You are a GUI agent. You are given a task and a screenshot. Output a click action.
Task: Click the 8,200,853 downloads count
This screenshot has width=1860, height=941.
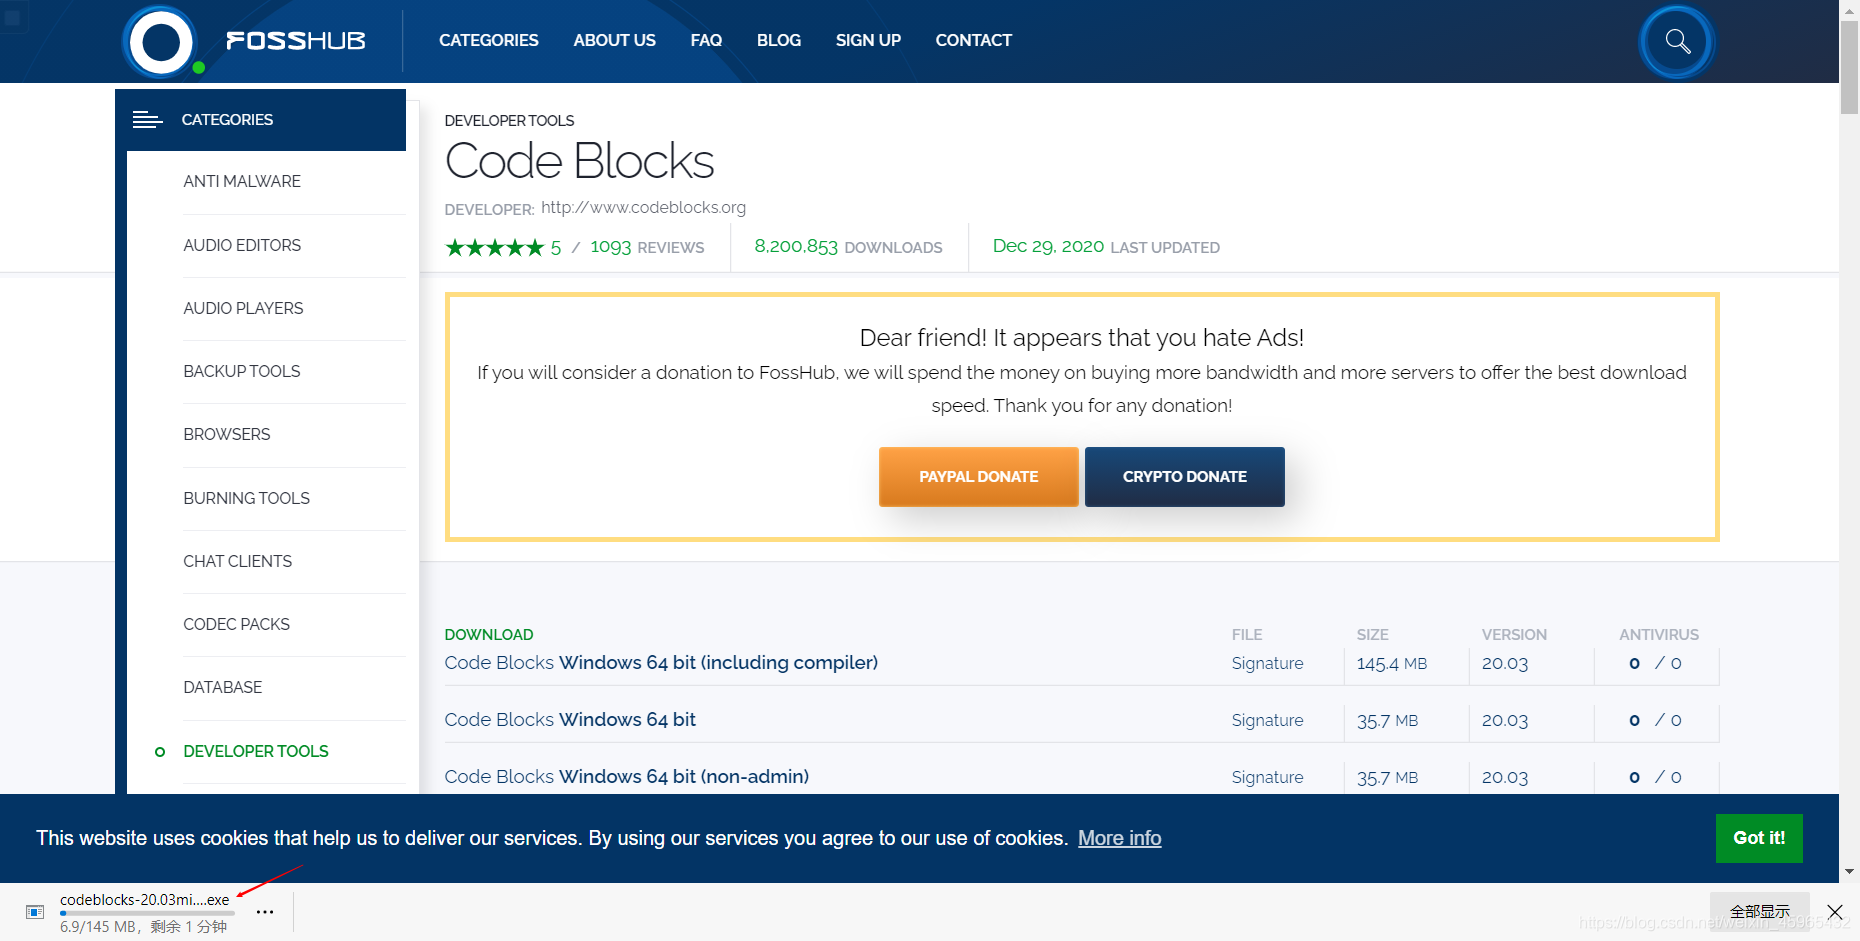pos(796,246)
